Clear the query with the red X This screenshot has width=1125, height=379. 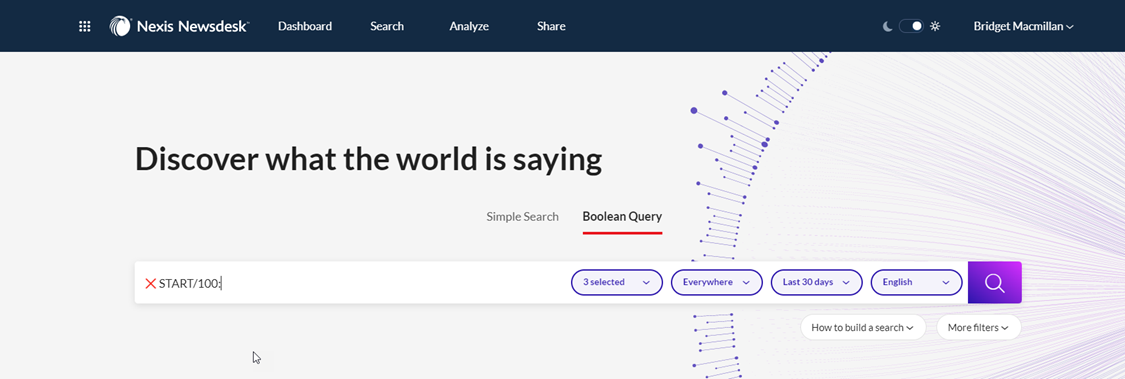click(151, 283)
